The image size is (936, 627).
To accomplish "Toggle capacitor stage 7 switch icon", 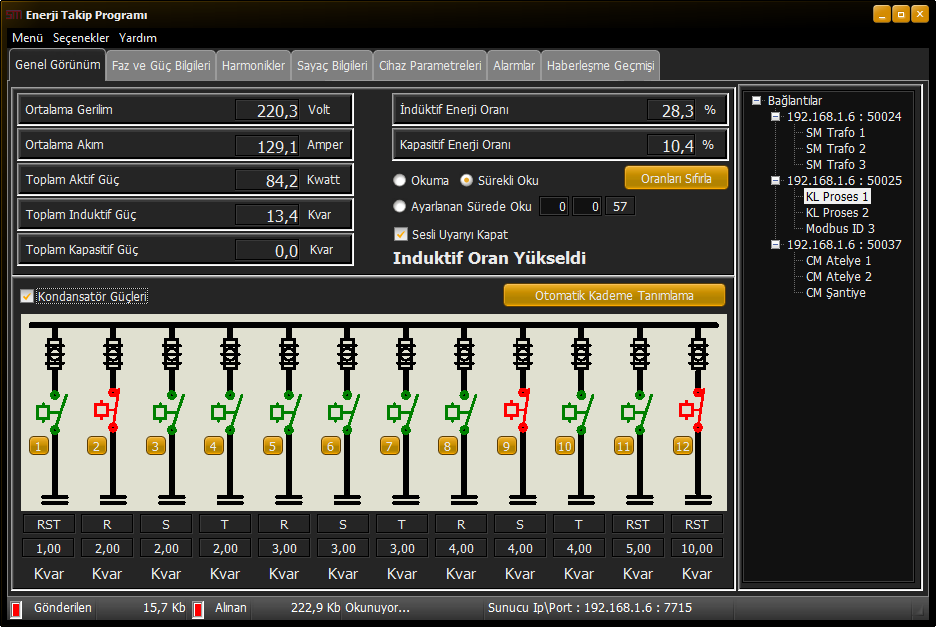I will pos(403,412).
